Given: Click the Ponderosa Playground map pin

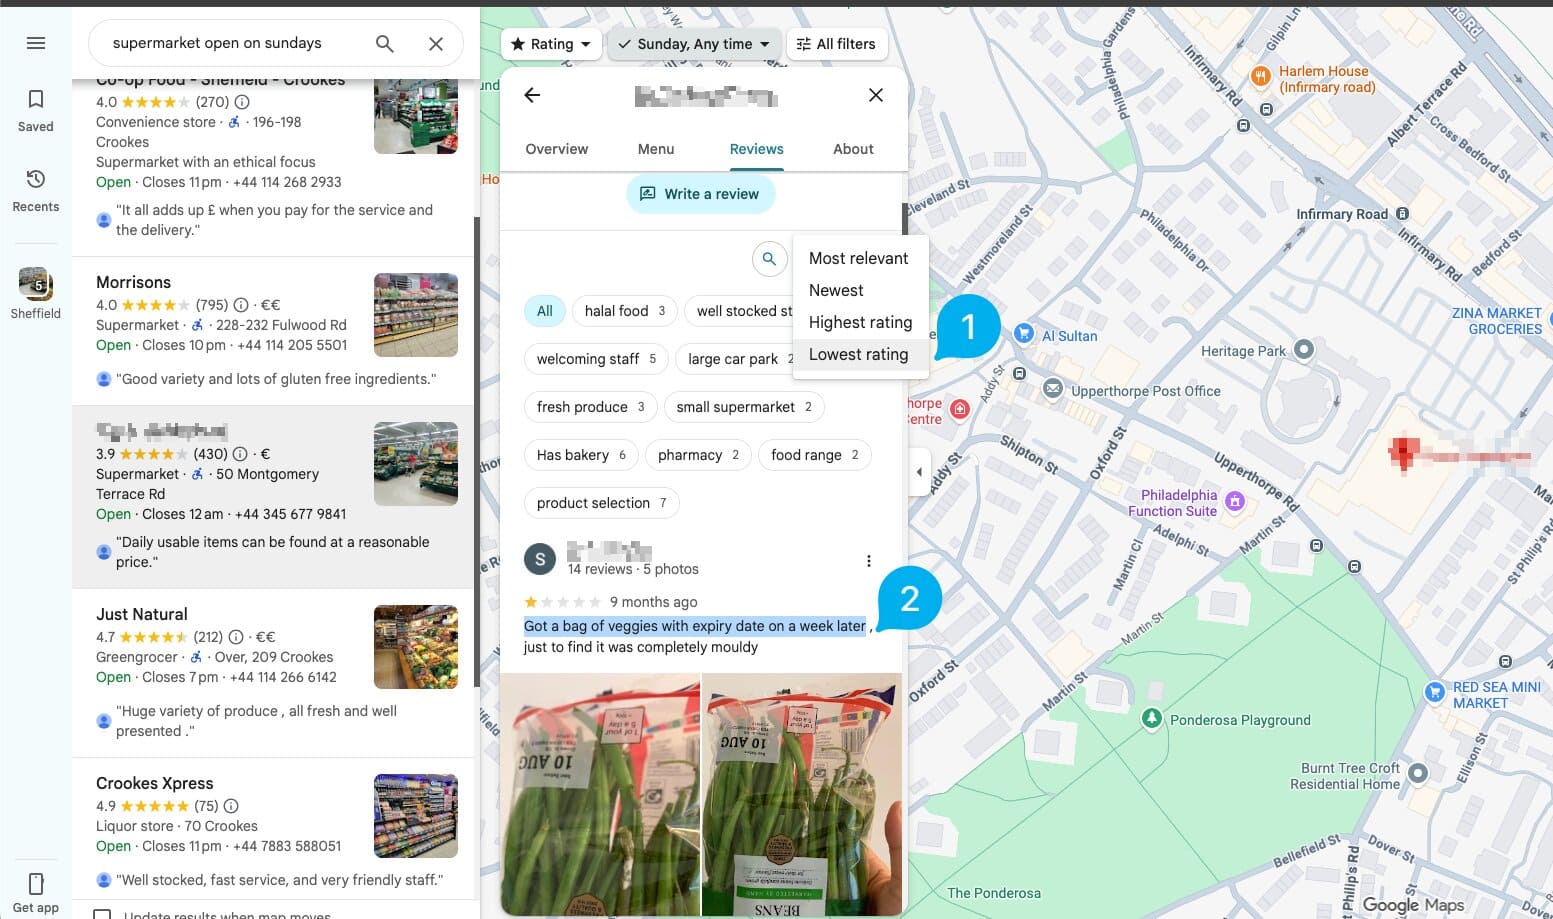Looking at the screenshot, I should (x=1151, y=718).
